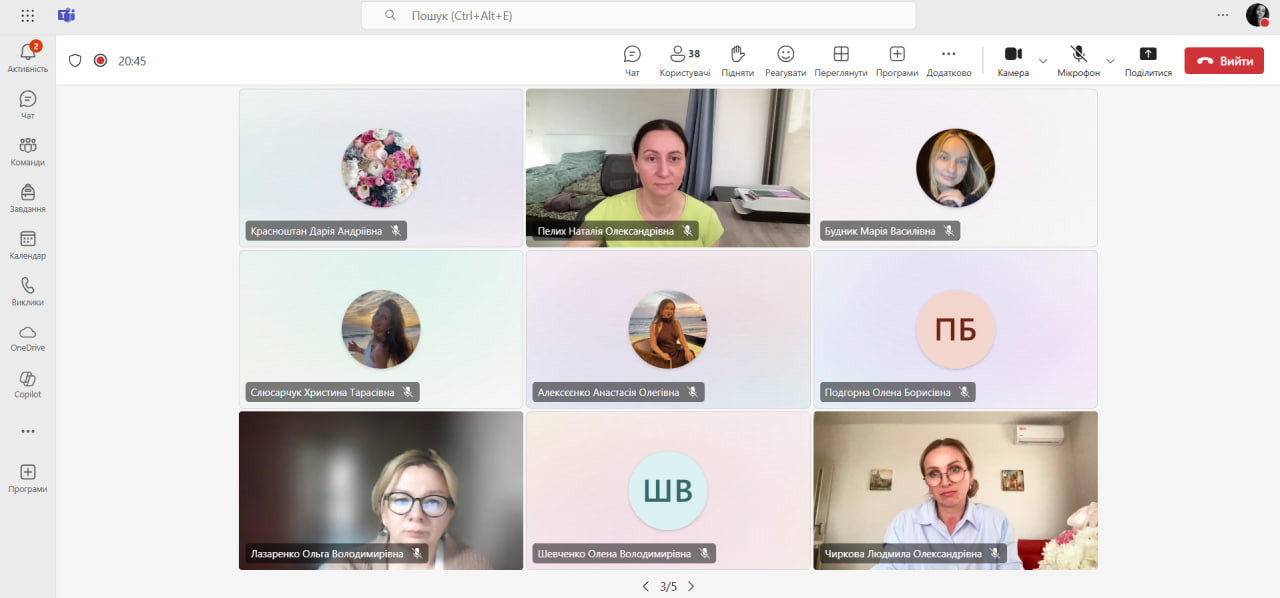Open OneDrive from the sidebar
This screenshot has height=598, width=1280.
tap(28, 338)
